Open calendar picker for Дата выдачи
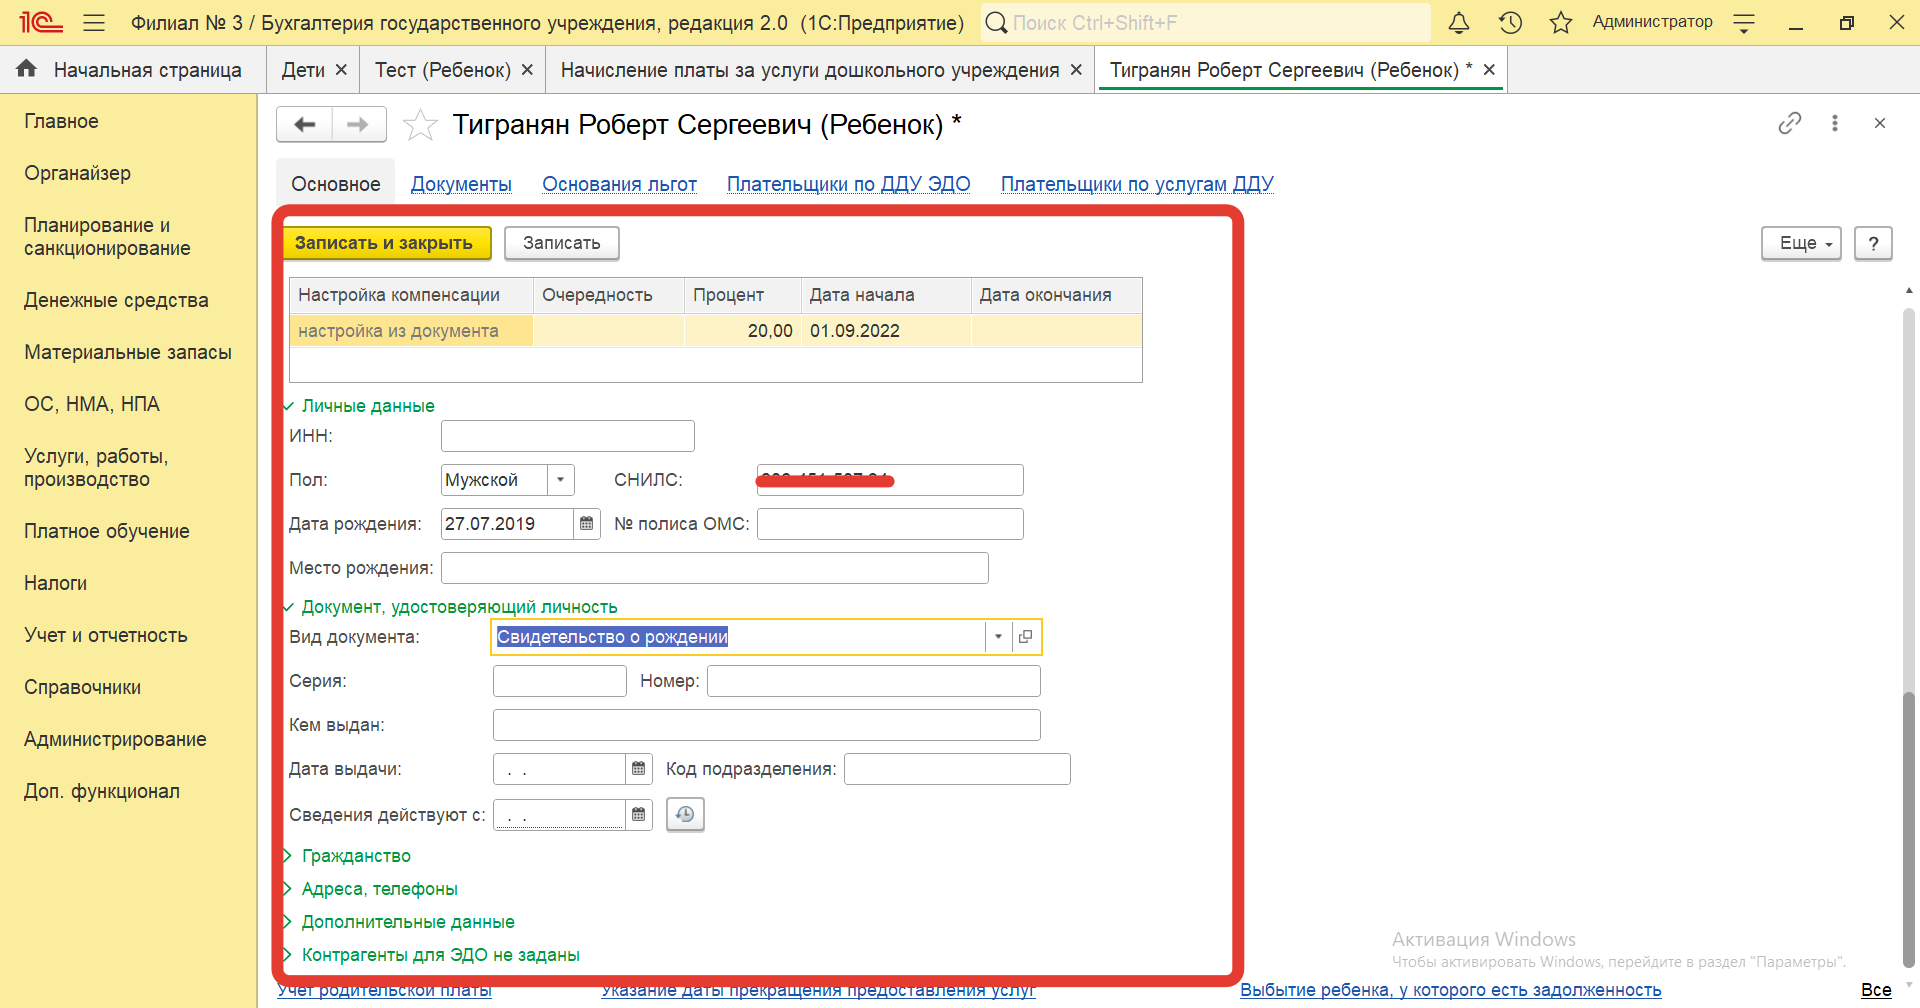The height and width of the screenshot is (1008, 1920). click(639, 769)
